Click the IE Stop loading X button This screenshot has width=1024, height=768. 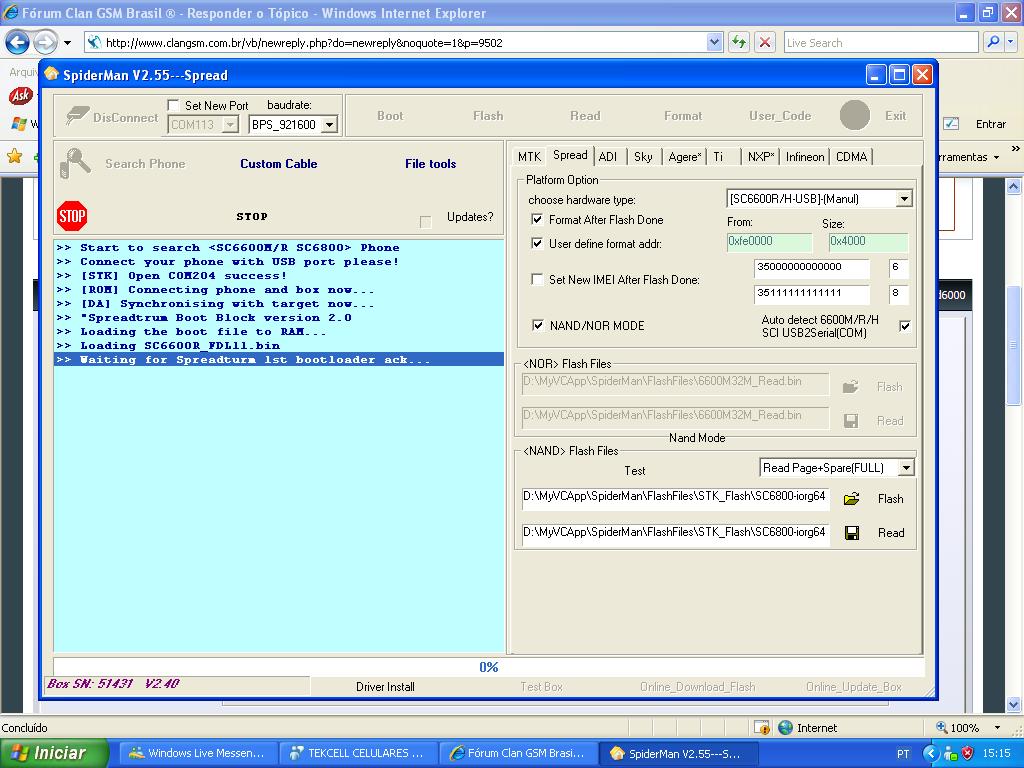pyautogui.click(x=765, y=42)
